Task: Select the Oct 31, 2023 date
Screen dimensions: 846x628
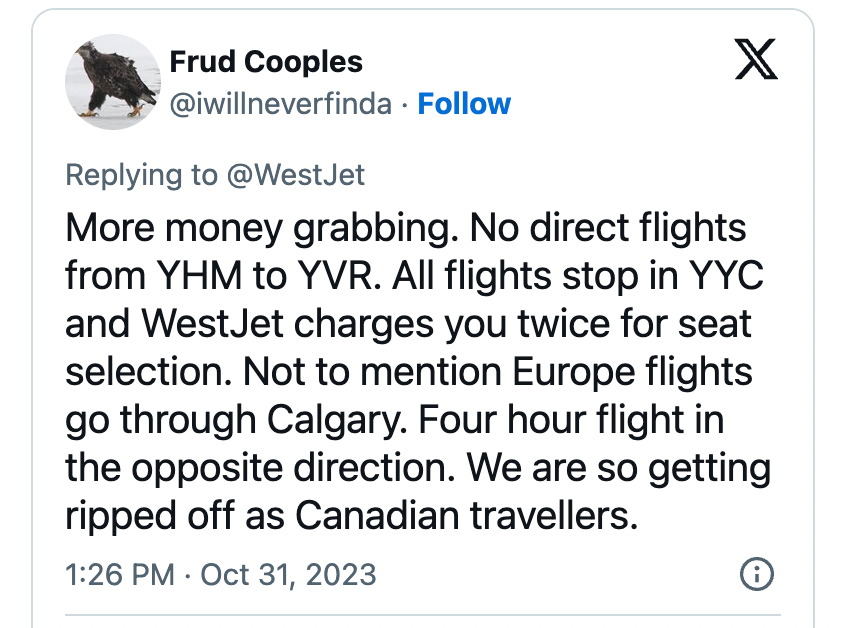Action: pyautogui.click(x=288, y=574)
